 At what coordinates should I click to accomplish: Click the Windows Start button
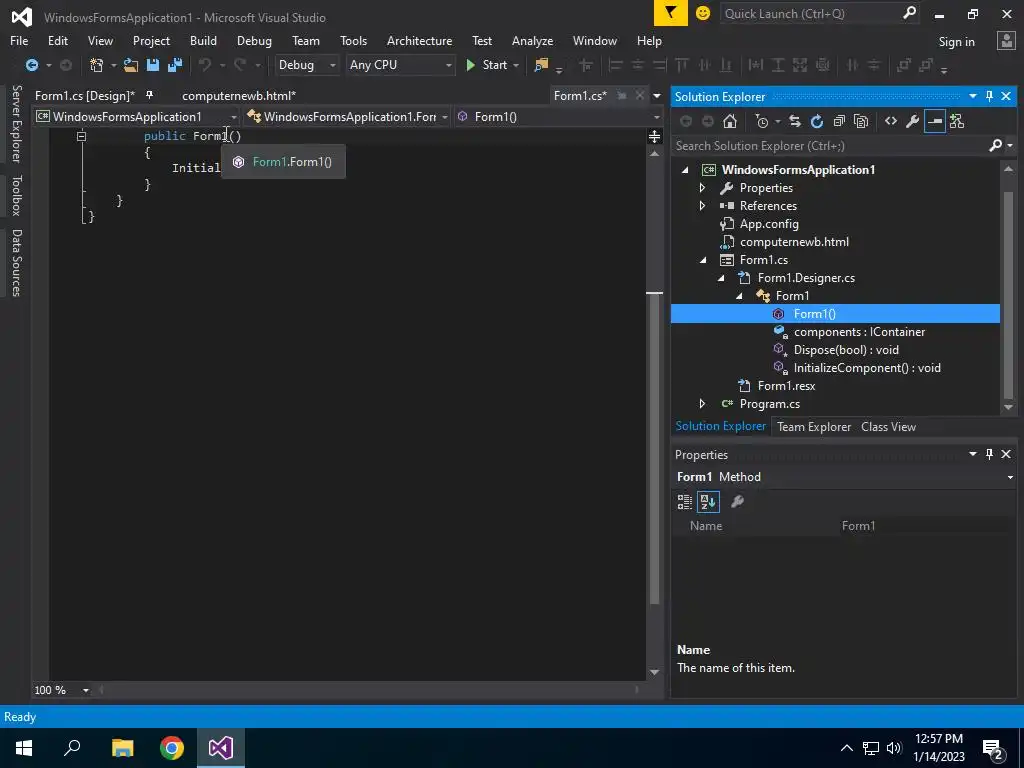pyautogui.click(x=24, y=748)
